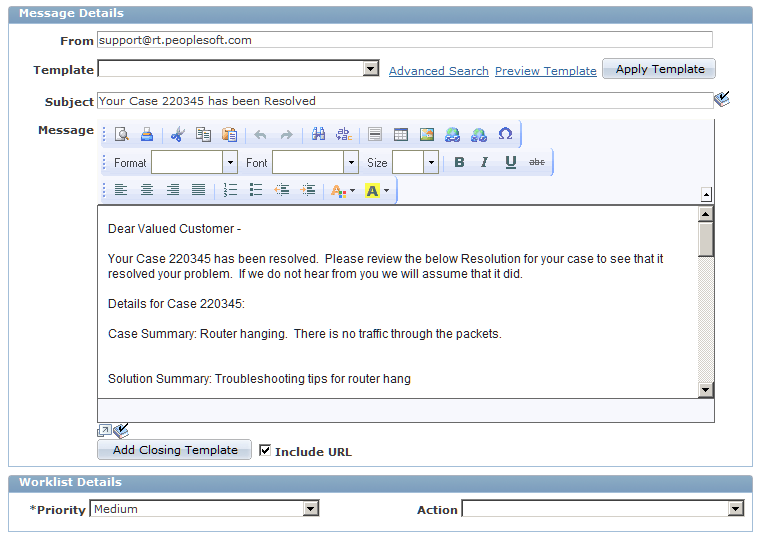
Task: Click the message scrollbar up arrow
Action: click(x=705, y=214)
